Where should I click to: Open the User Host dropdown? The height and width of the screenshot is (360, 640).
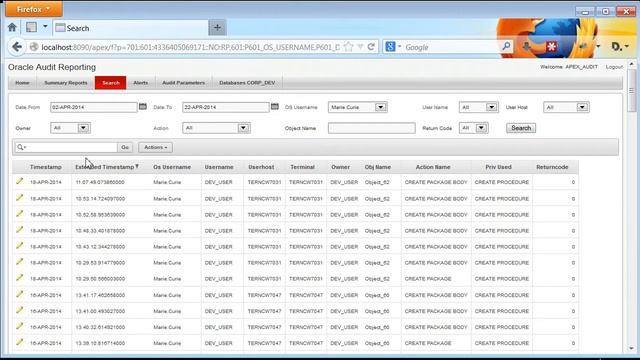[566, 107]
